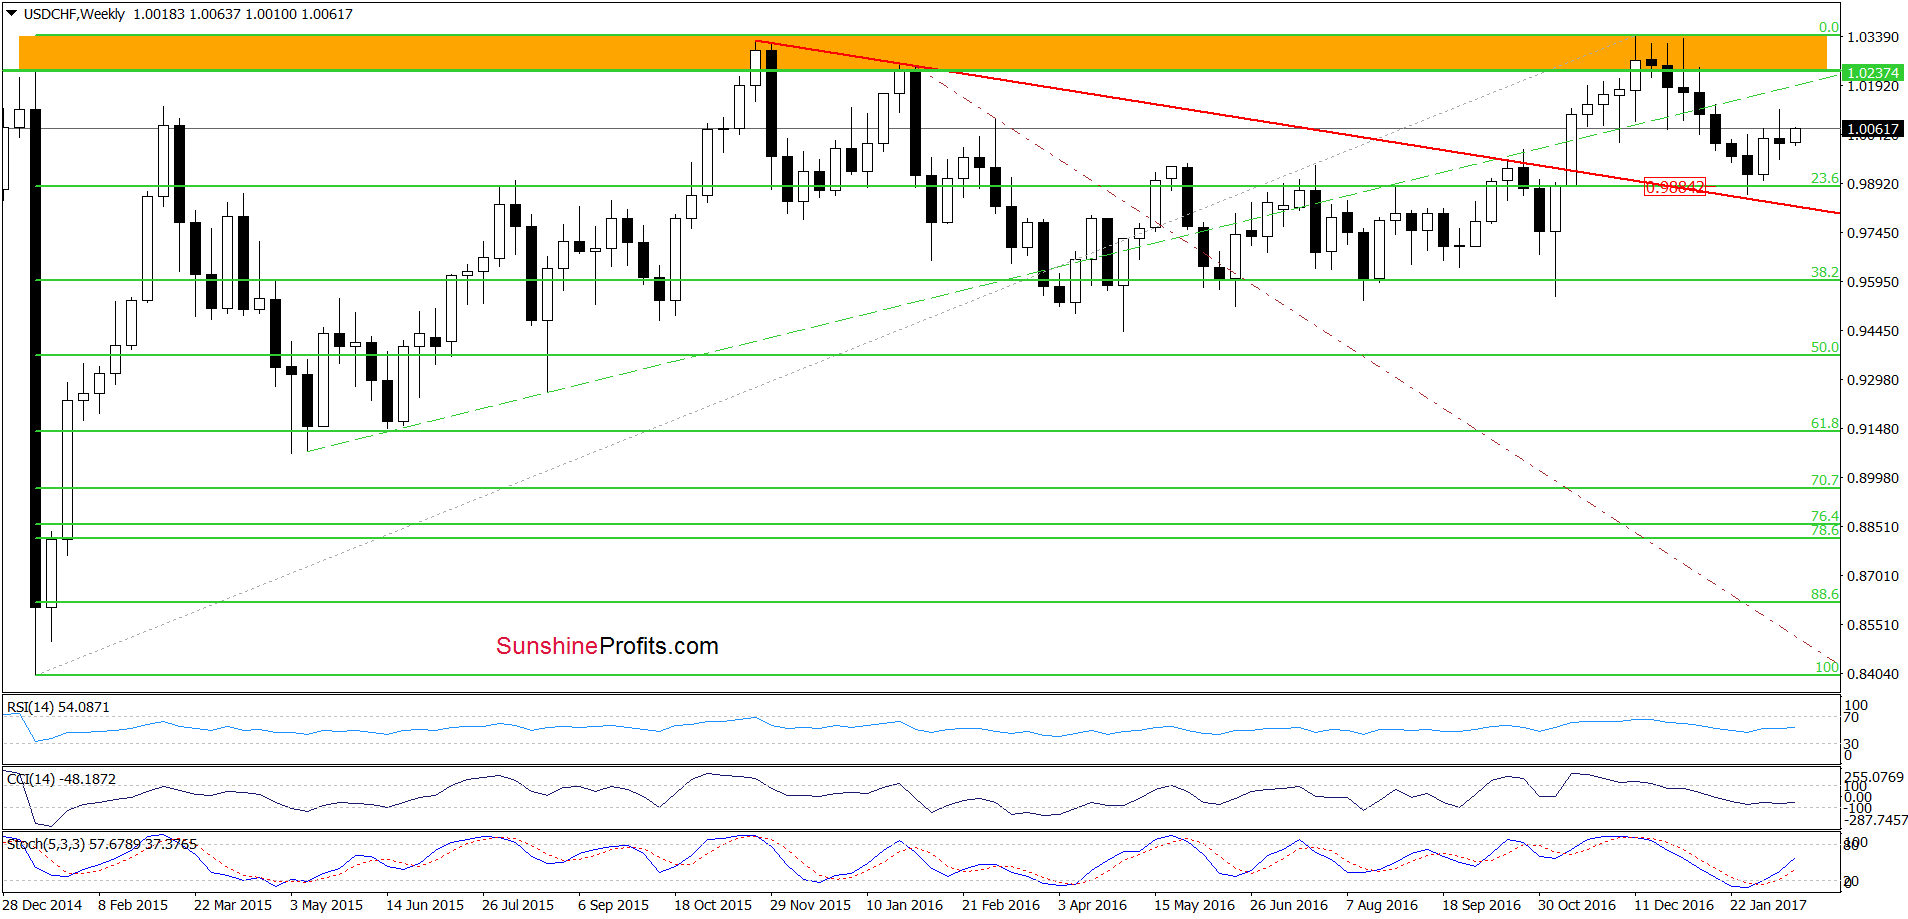1908x919 pixels.
Task: Click the 0.84040 price axis value
Action: pyautogui.click(x=1872, y=674)
